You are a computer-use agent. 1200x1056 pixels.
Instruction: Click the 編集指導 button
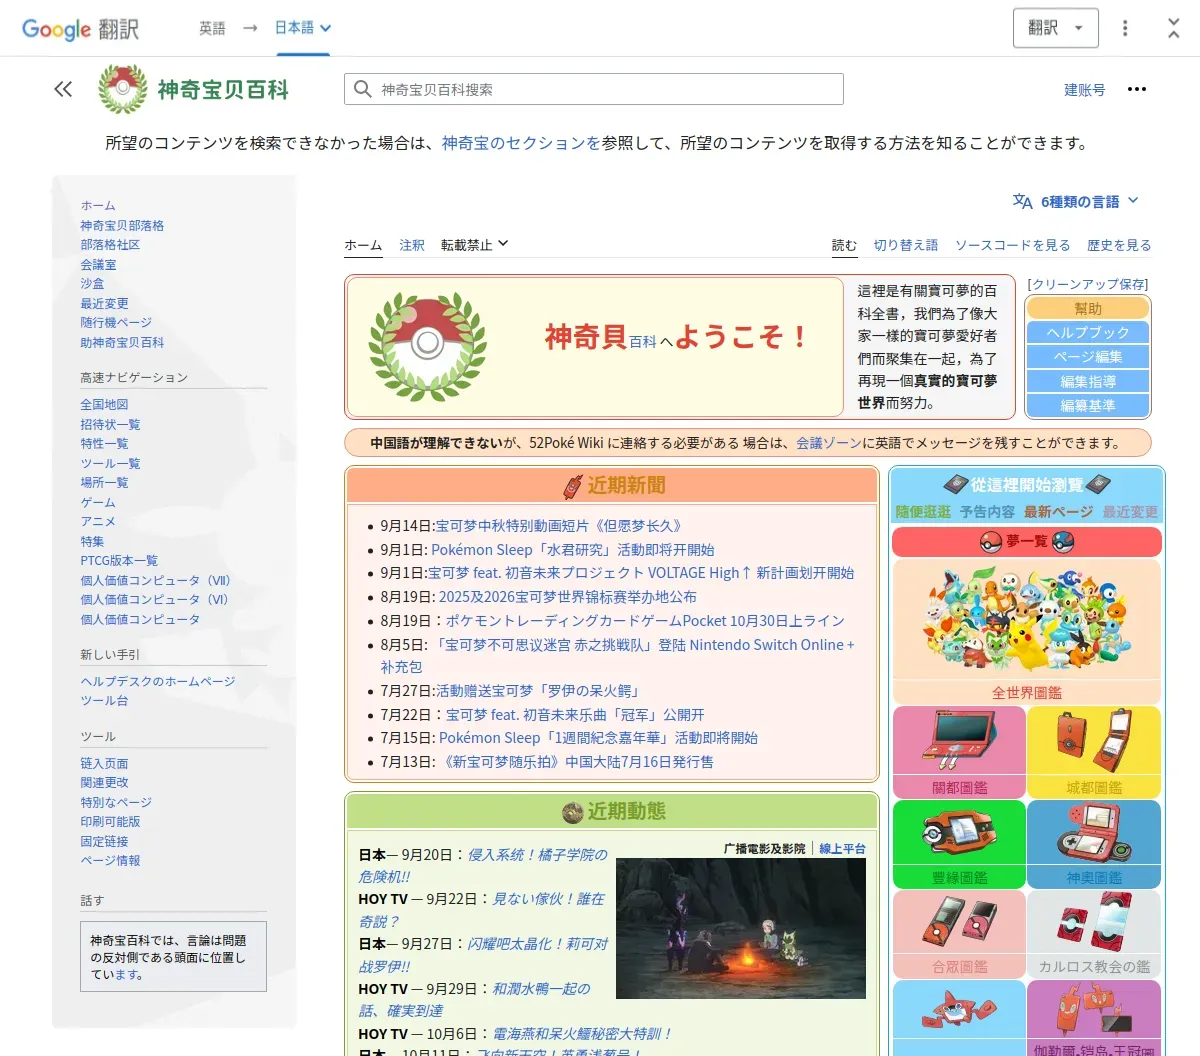click(1088, 382)
